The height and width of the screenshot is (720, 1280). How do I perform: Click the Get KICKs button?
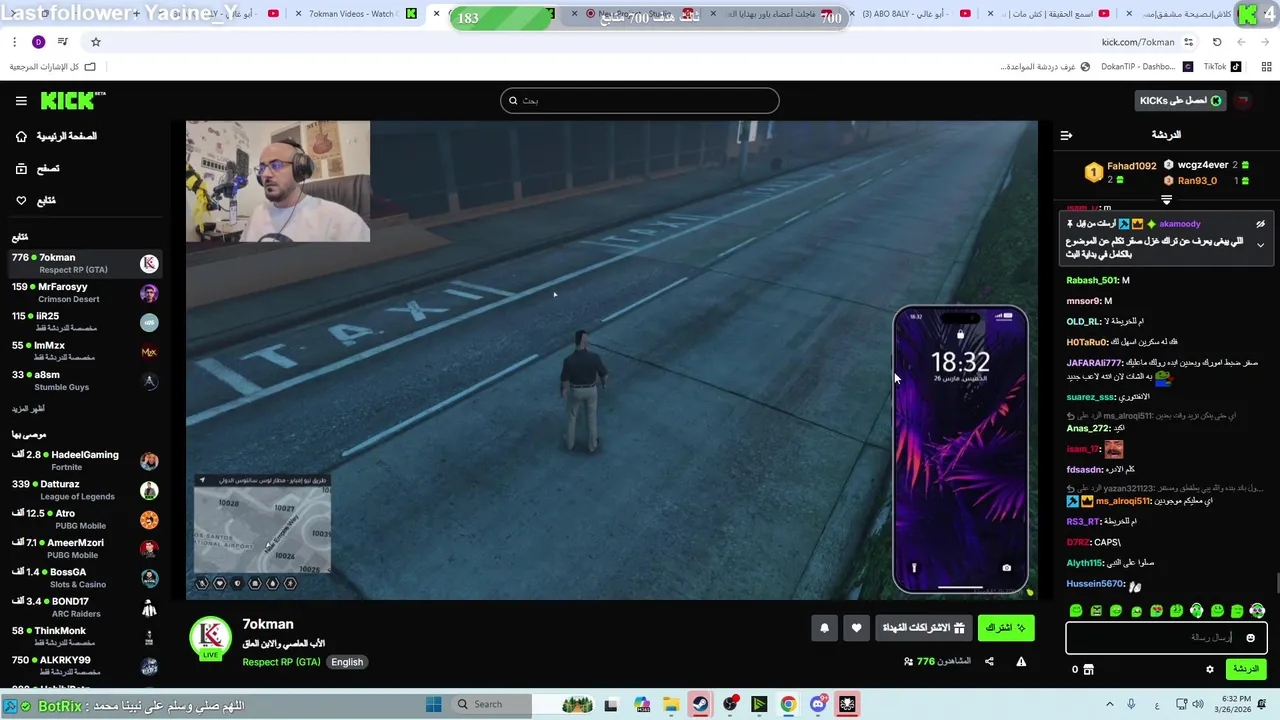tap(1180, 101)
